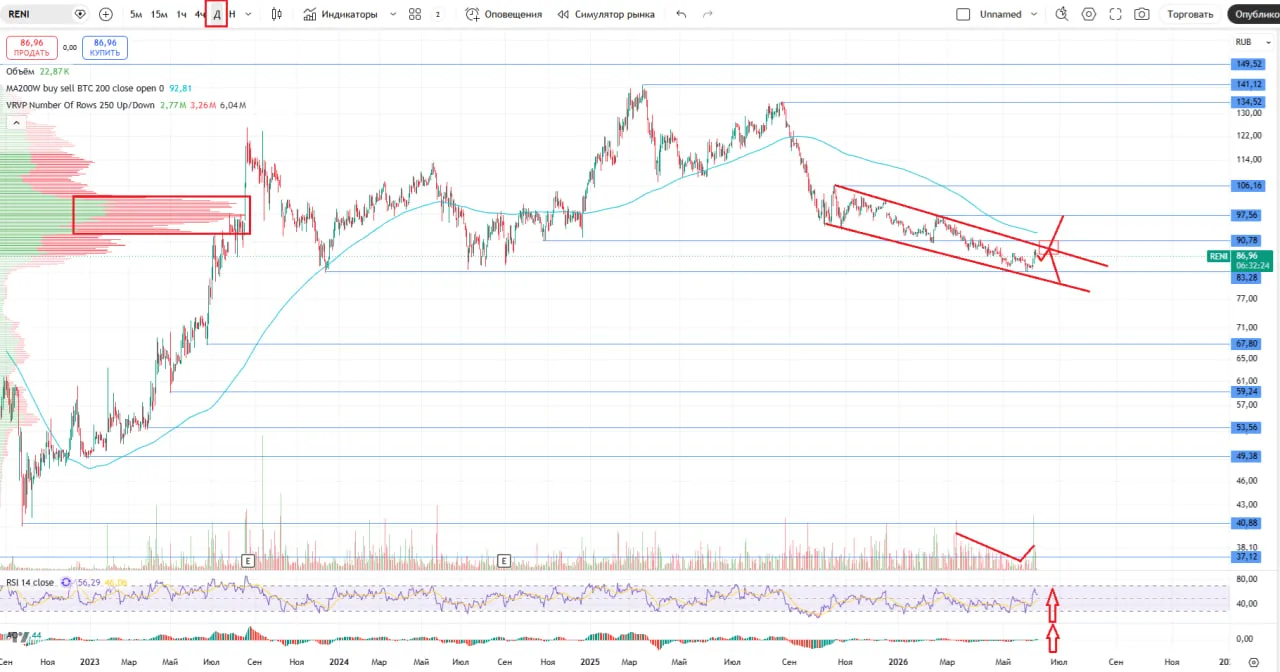Start the Симулятор рынка replay
The height and width of the screenshot is (672, 1280).
[606, 14]
